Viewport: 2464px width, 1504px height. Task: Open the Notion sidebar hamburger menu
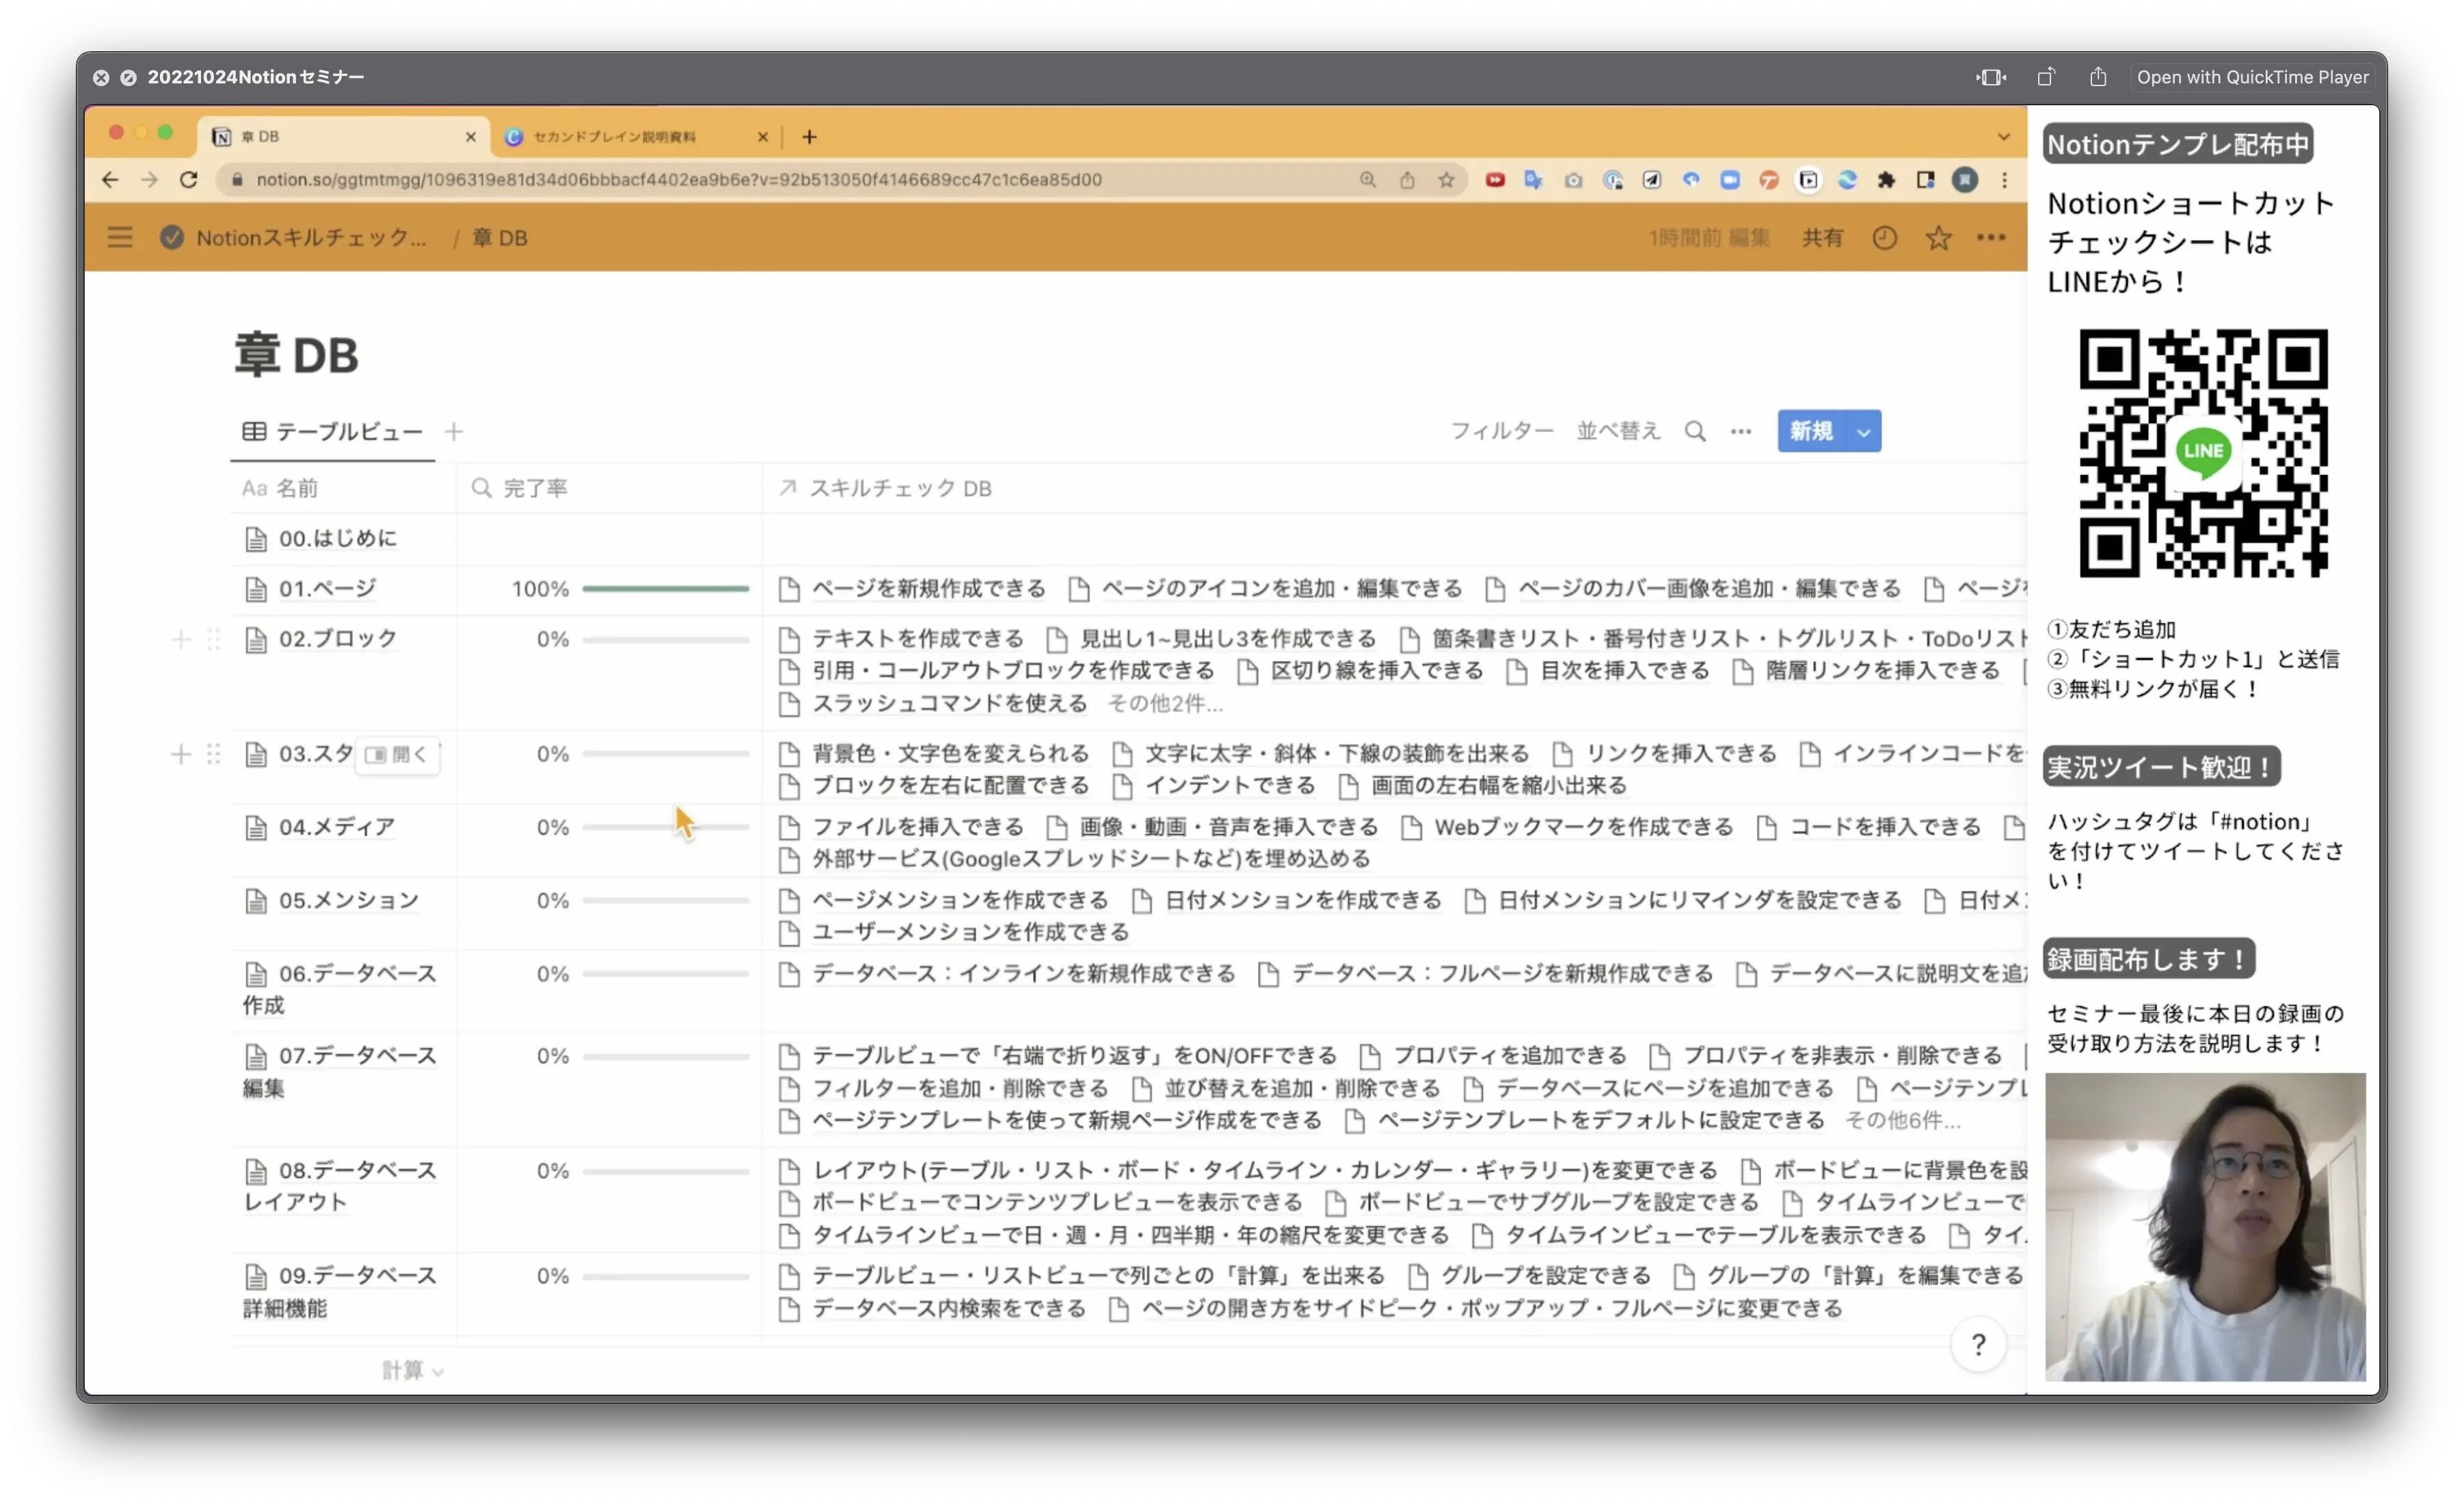[120, 237]
